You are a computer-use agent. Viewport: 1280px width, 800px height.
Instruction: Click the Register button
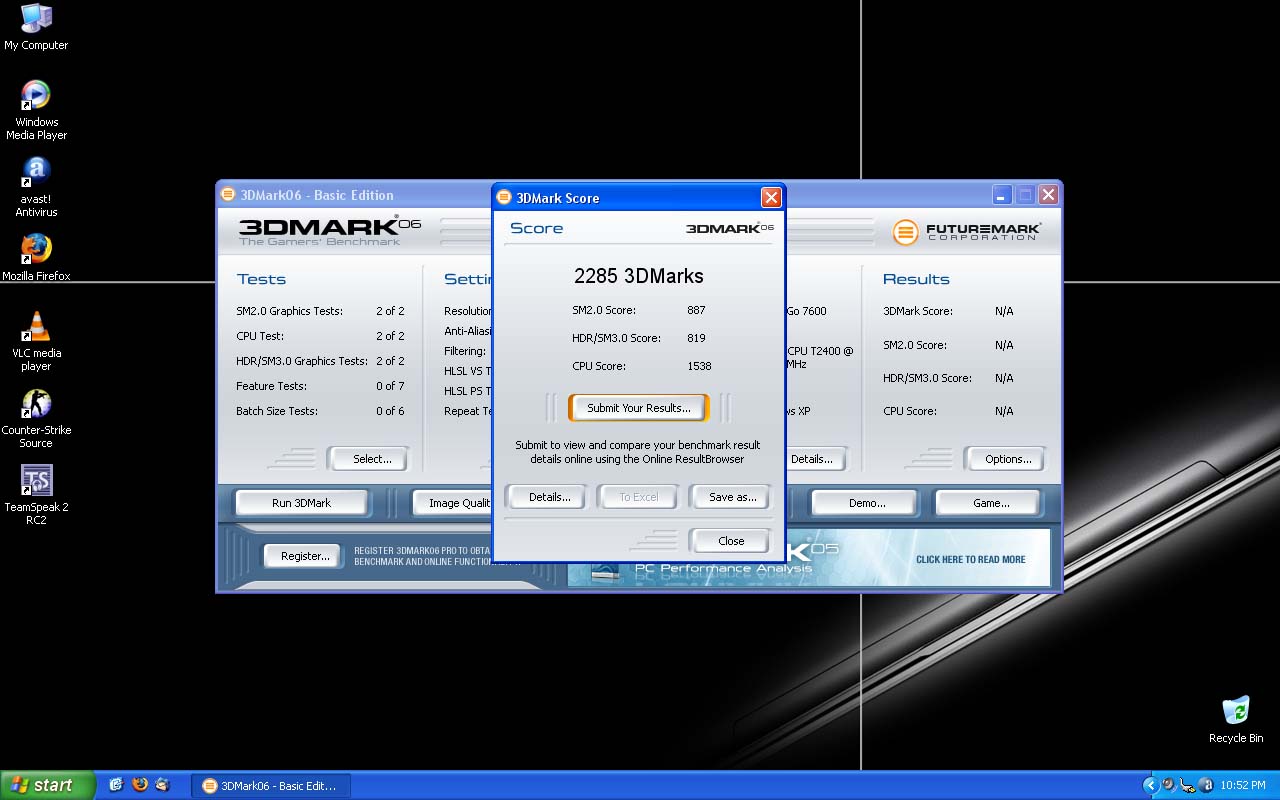pos(304,556)
